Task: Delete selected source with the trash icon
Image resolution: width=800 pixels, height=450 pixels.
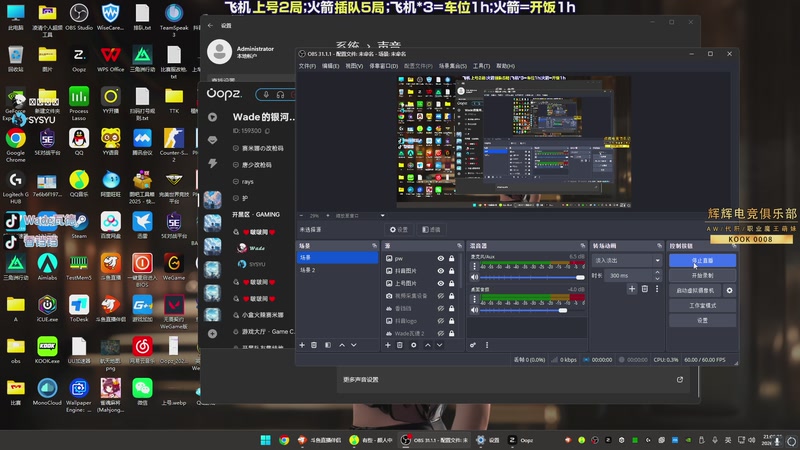Action: (x=400, y=345)
